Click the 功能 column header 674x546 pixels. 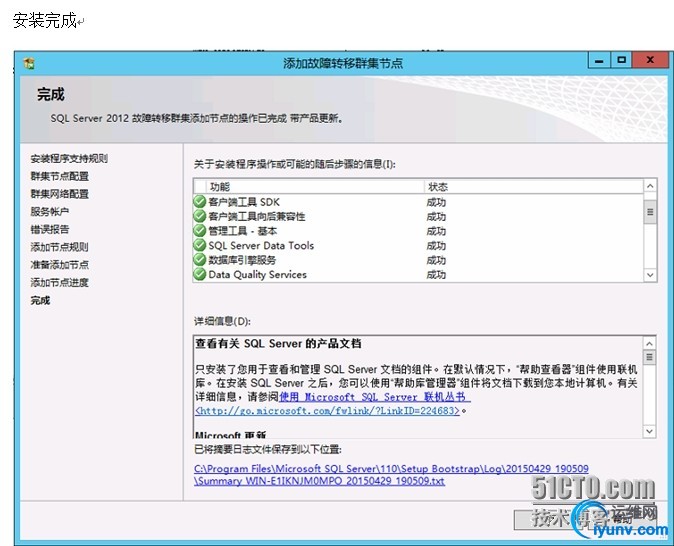click(x=316, y=187)
